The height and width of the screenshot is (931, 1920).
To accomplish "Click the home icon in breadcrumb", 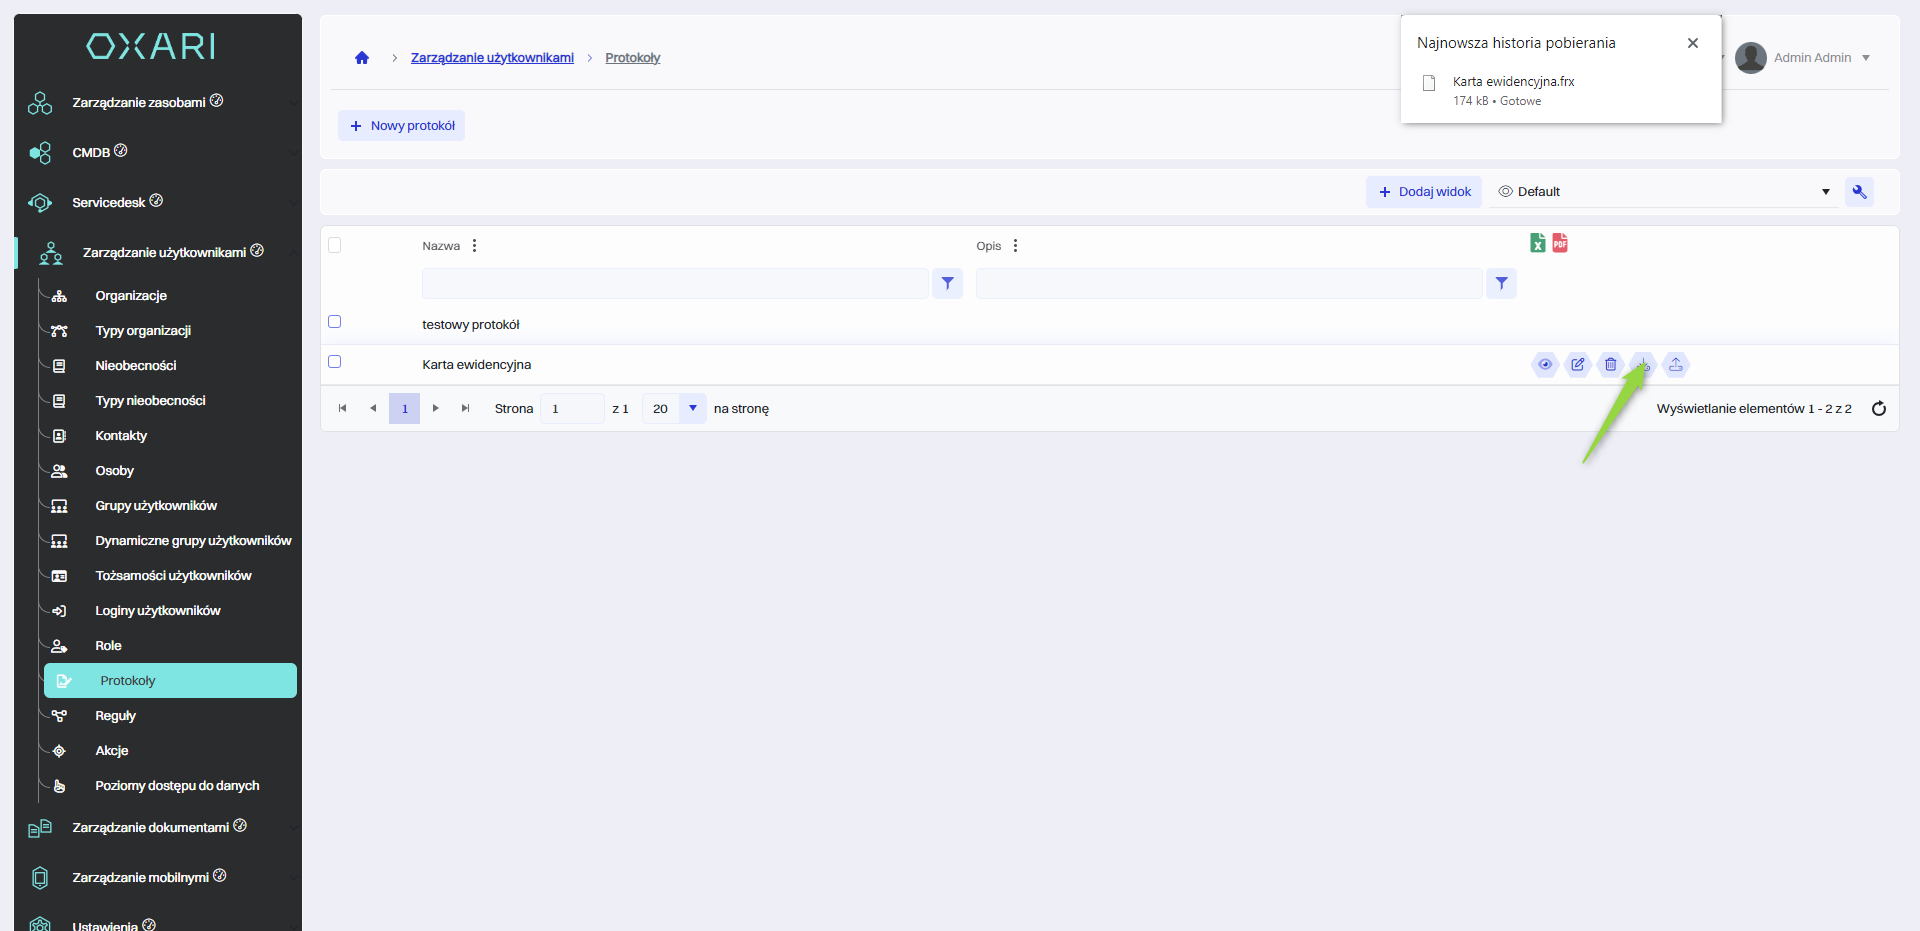I will [x=362, y=58].
